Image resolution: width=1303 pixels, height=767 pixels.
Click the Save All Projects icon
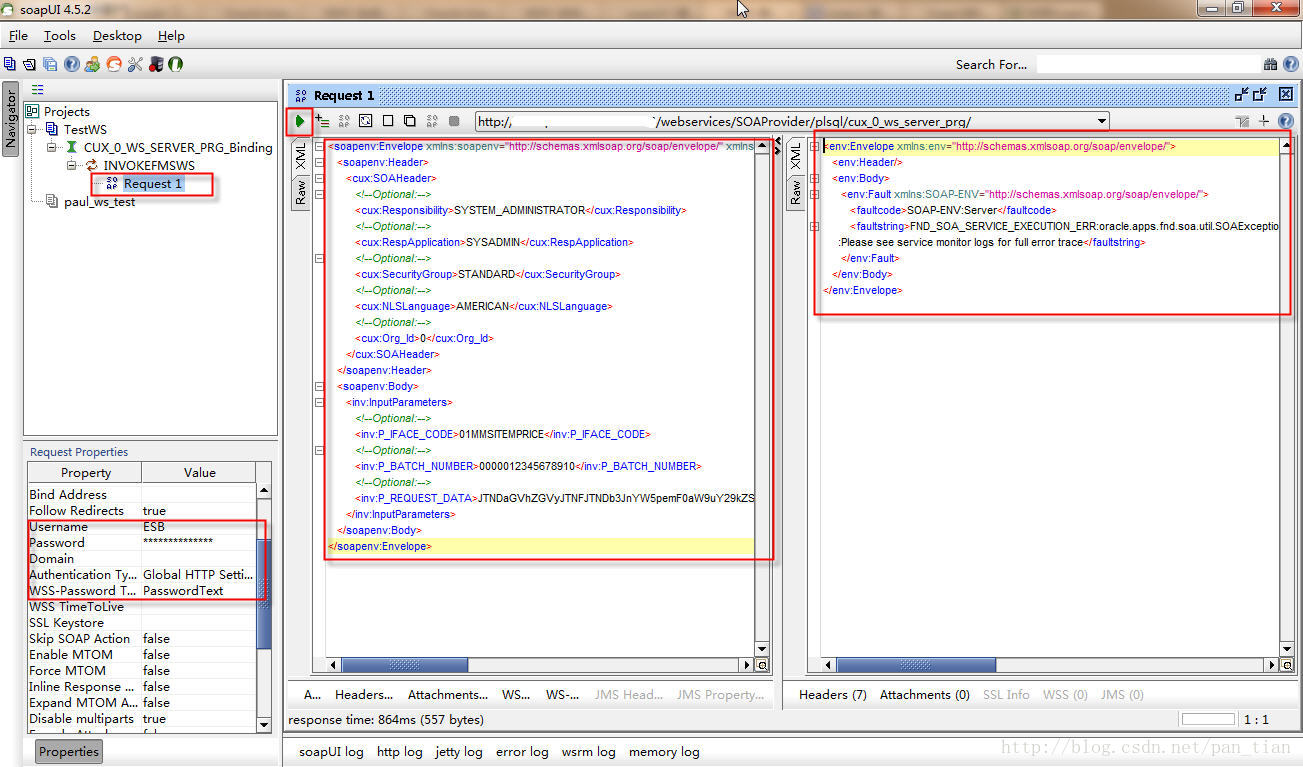pyautogui.click(x=50, y=64)
